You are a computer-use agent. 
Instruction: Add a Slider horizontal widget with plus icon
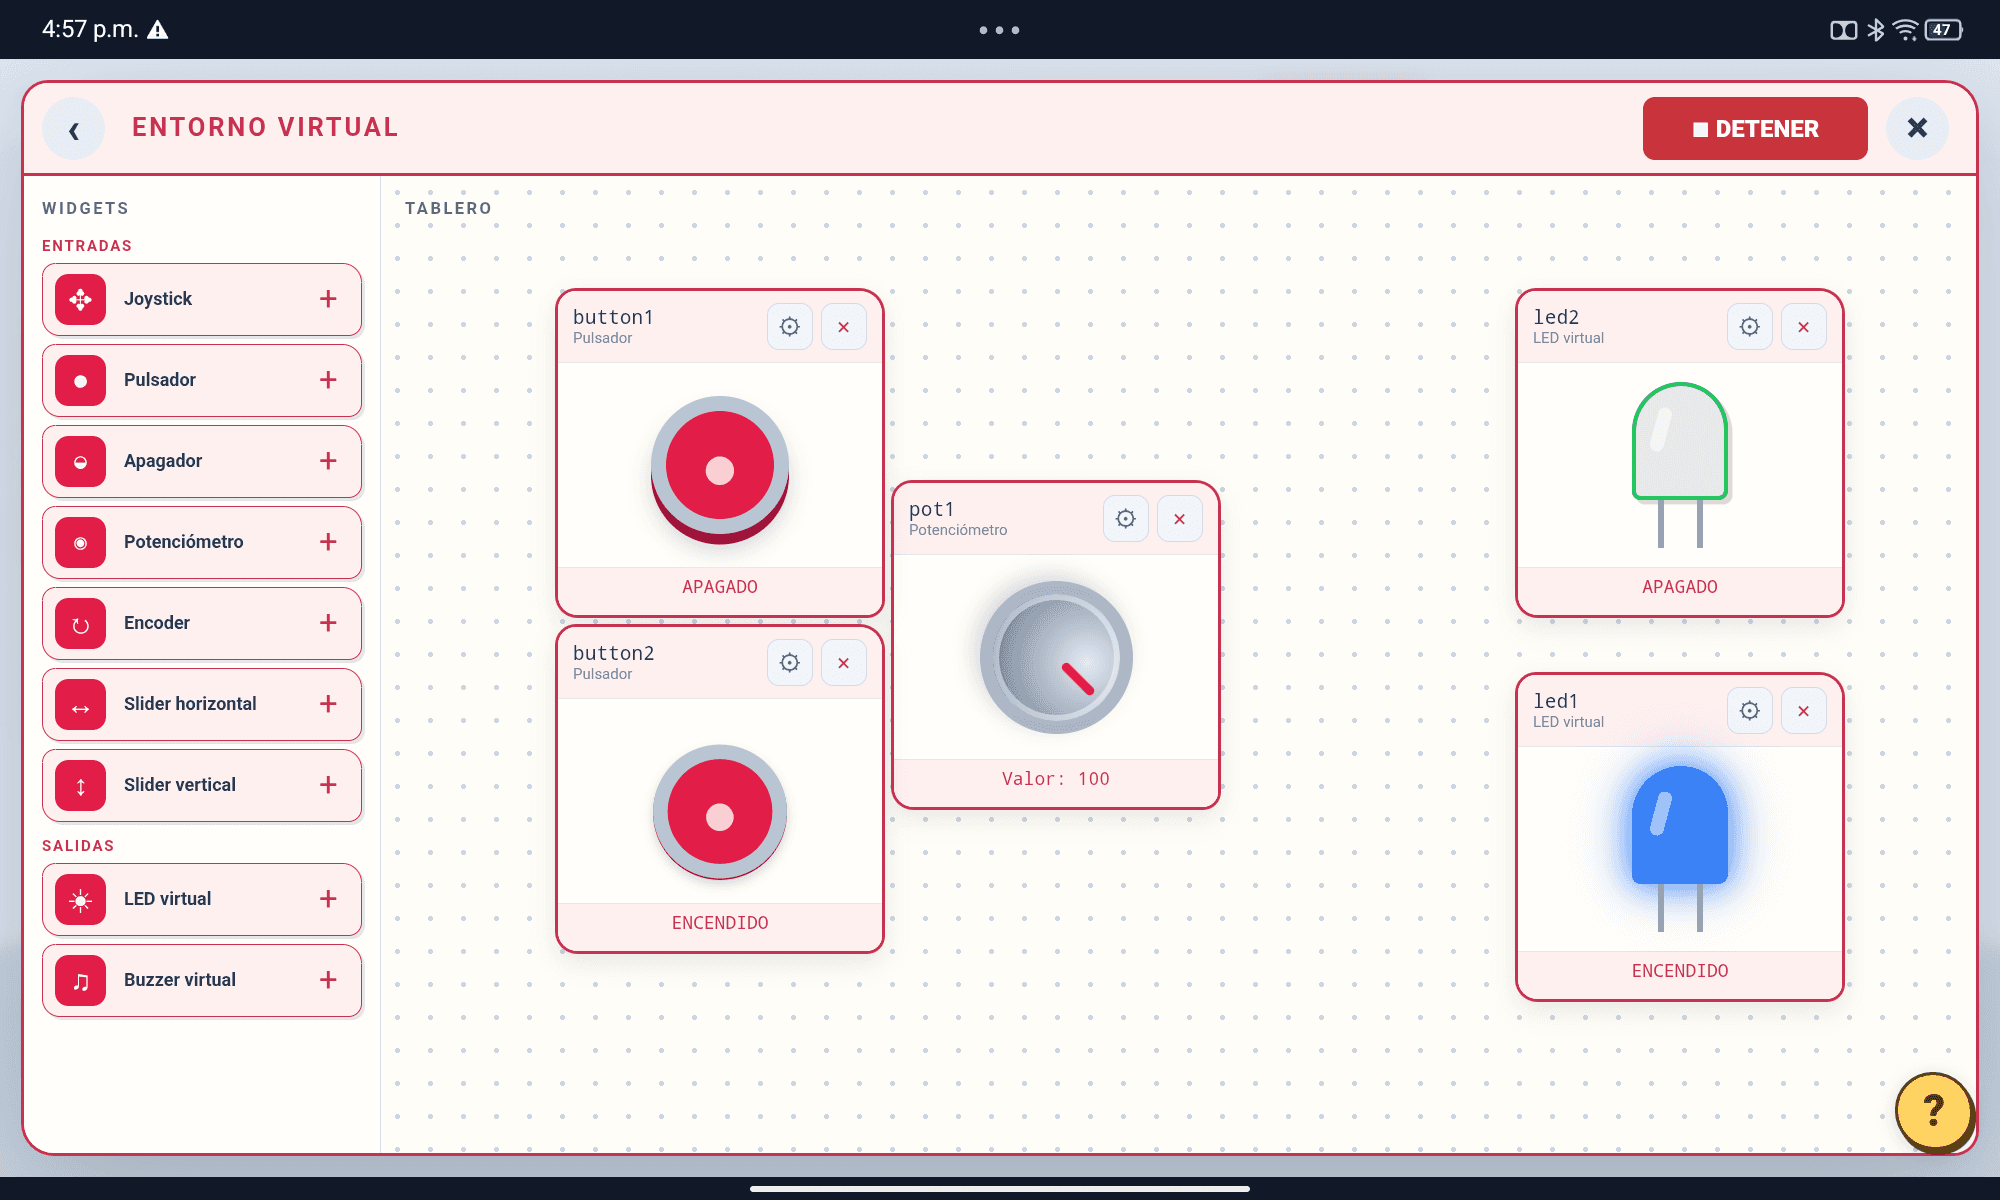(x=328, y=704)
